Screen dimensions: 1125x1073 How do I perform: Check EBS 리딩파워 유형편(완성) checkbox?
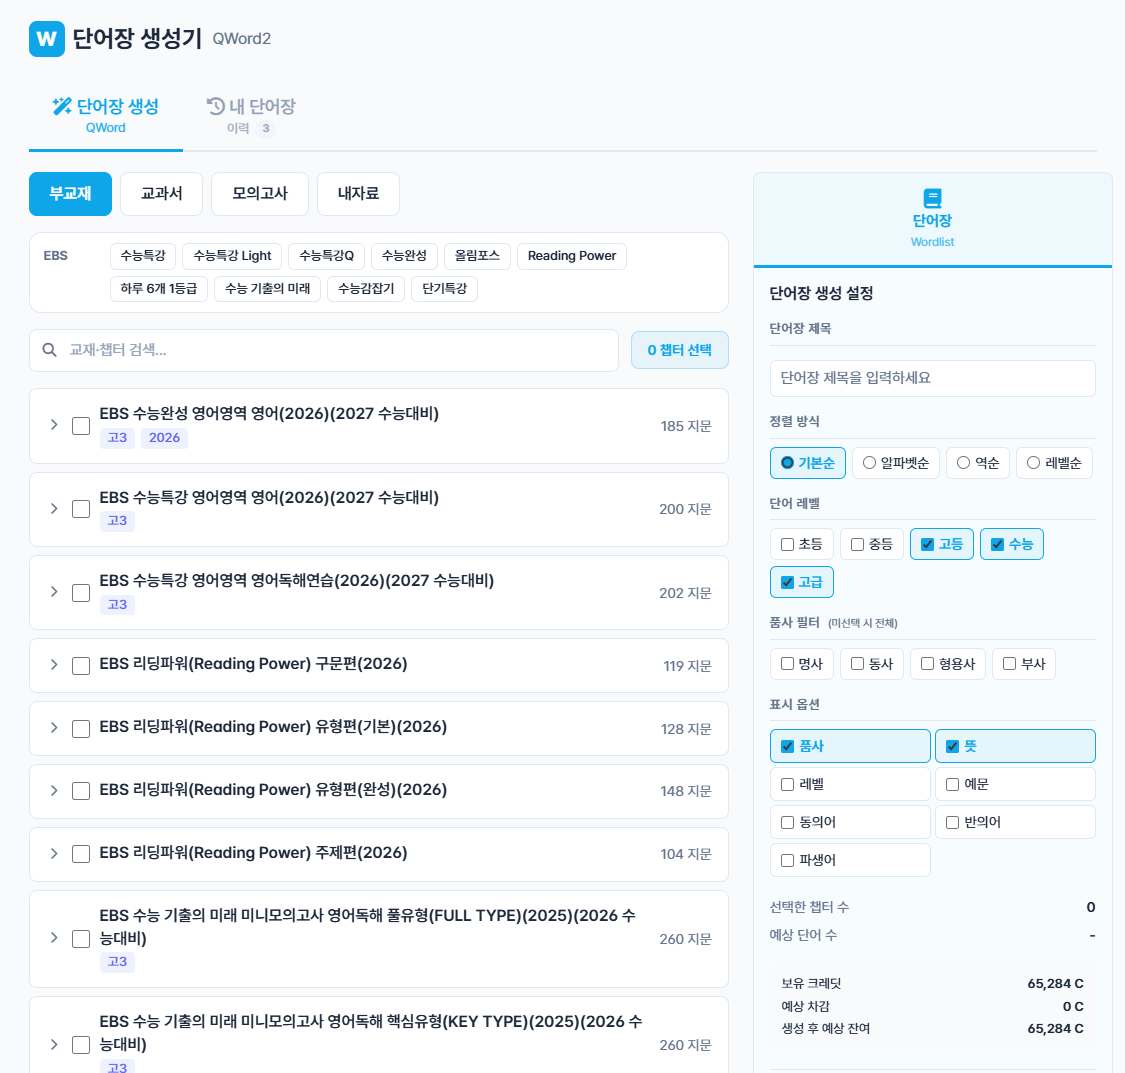[x=81, y=791]
